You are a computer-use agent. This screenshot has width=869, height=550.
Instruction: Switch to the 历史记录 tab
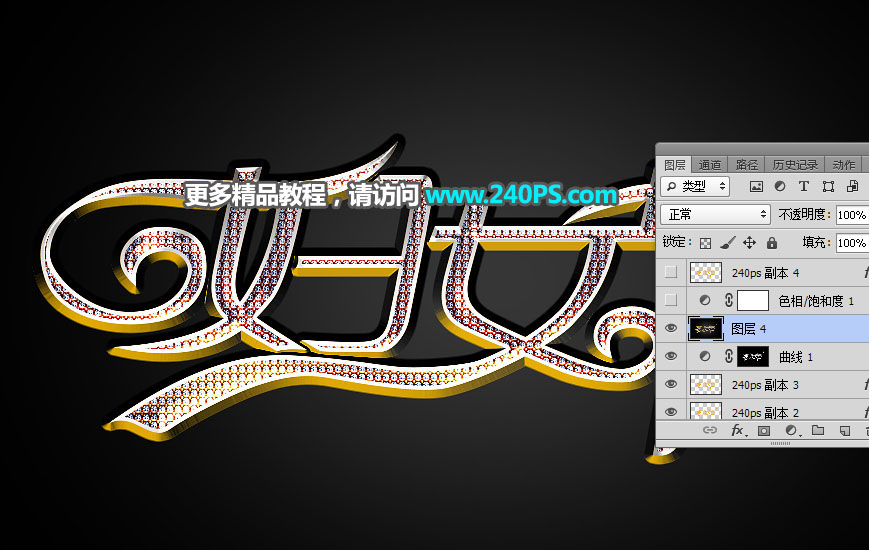pyautogui.click(x=795, y=165)
